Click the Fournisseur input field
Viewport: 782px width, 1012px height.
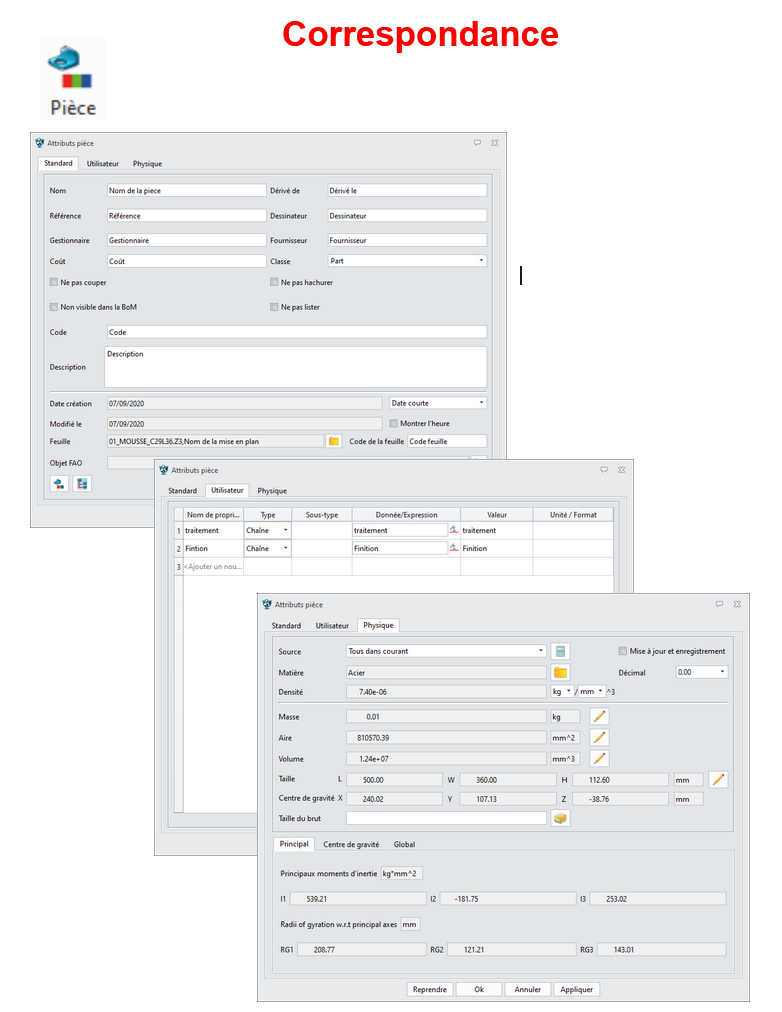pyautogui.click(x=407, y=240)
